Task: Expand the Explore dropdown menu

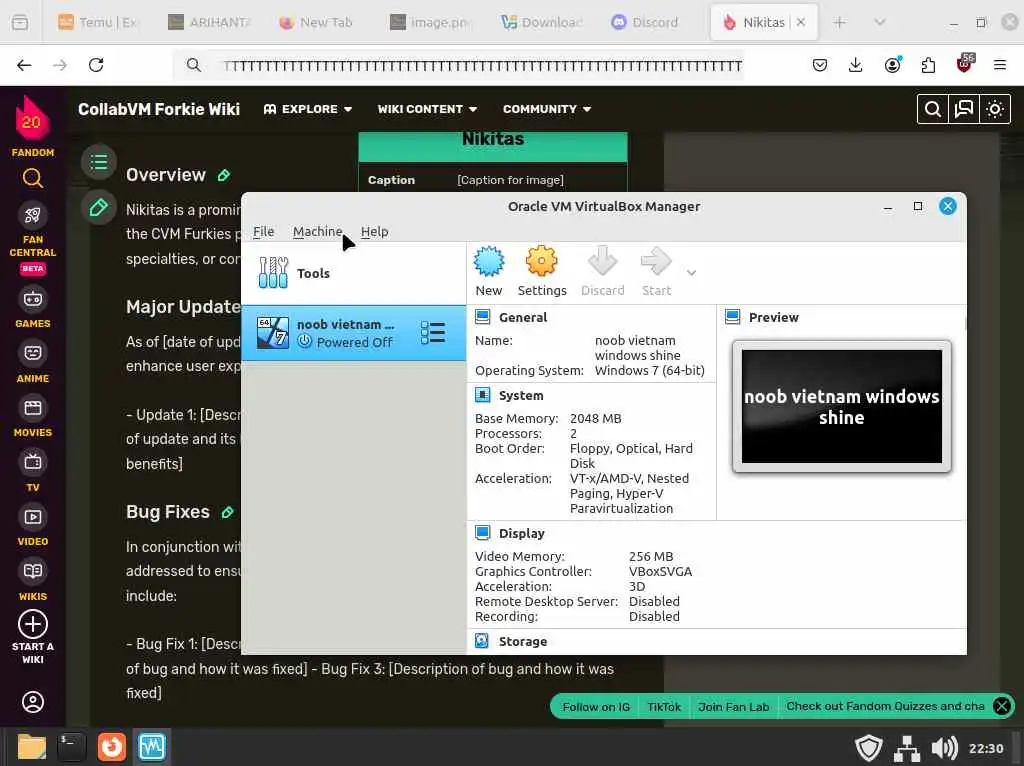Action: [308, 109]
